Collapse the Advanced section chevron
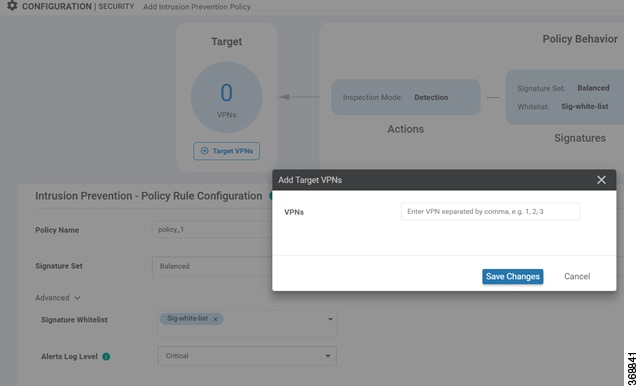636x386 pixels. (77, 298)
